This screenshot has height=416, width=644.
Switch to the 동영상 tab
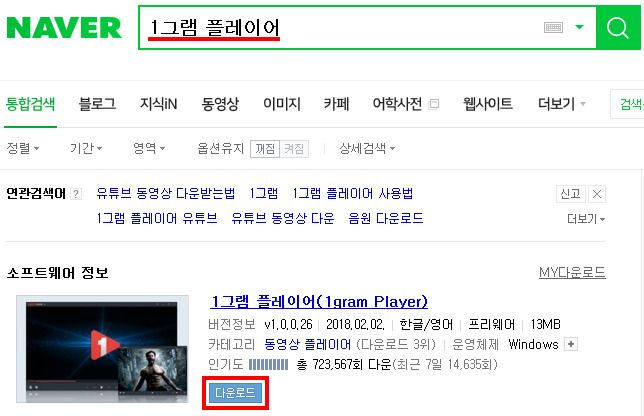pos(220,104)
